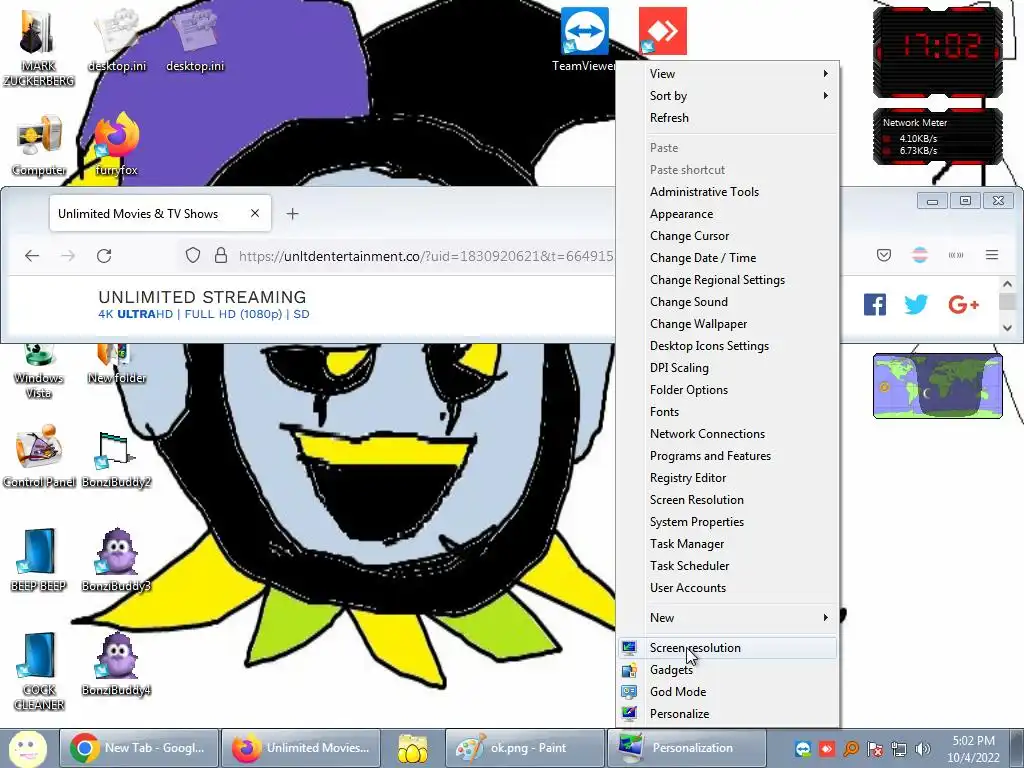
Task: Choose Change Regional Settings entry
Action: pyautogui.click(x=728, y=280)
